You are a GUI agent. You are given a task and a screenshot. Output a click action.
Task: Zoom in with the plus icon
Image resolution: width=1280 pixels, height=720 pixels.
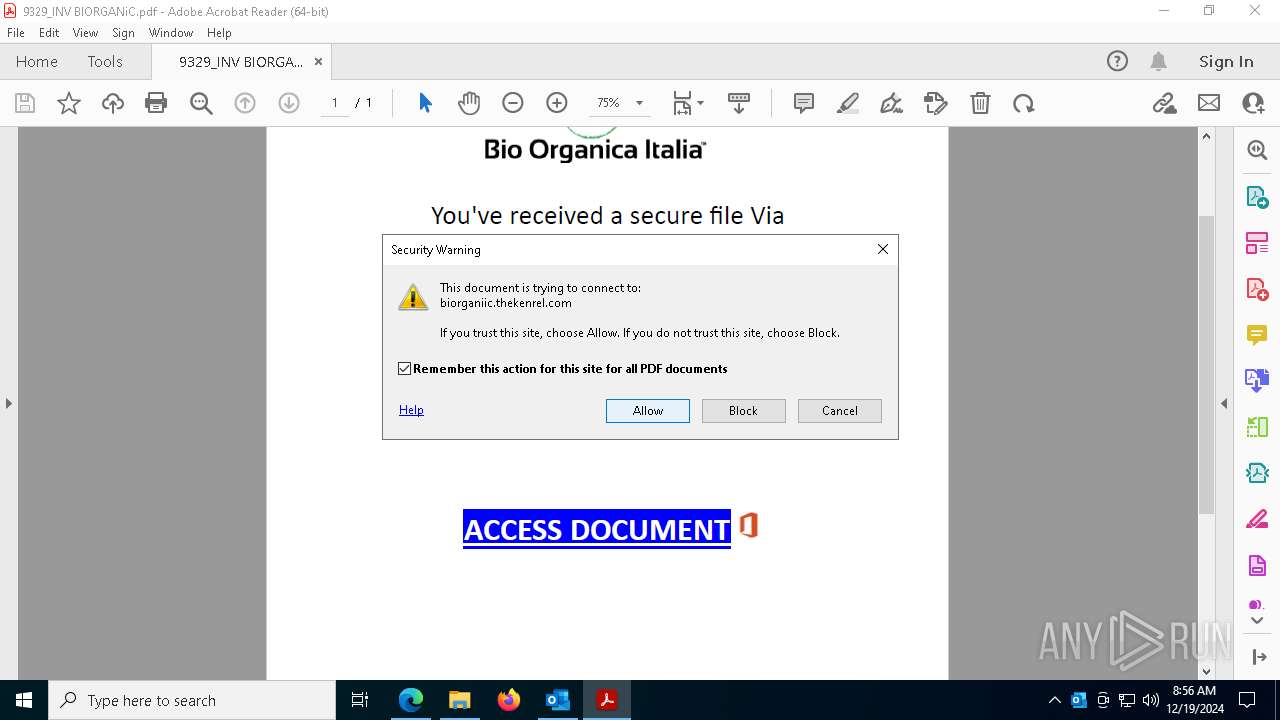557,103
